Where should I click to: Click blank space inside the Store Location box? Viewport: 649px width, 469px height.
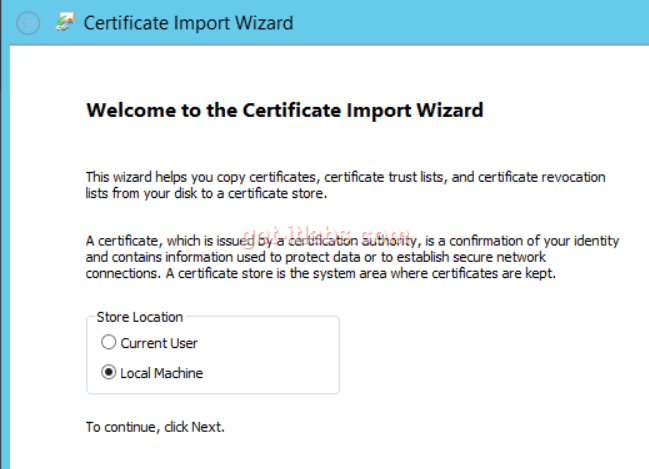pyautogui.click(x=280, y=358)
